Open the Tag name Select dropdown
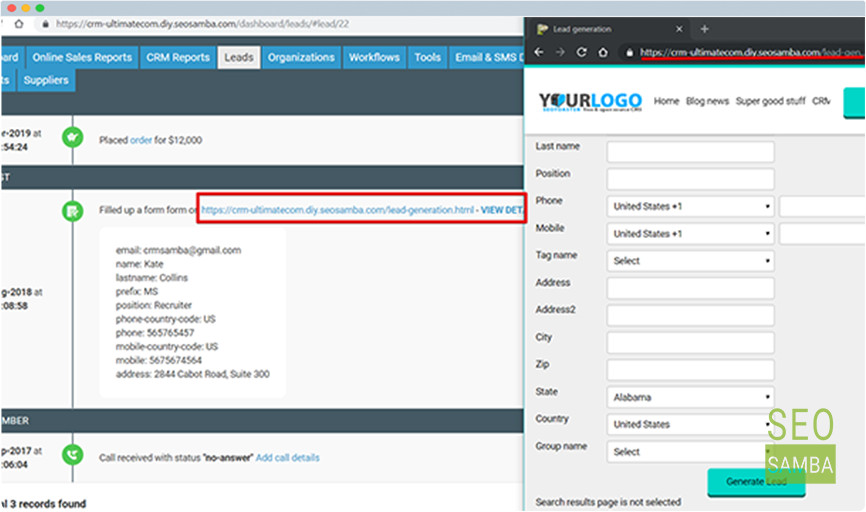The image size is (866, 512). pyautogui.click(x=690, y=261)
